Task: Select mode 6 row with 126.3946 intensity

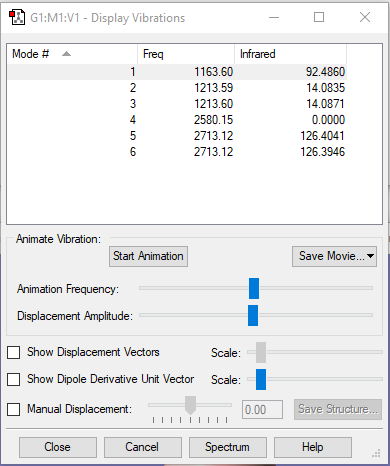Action: 177,152
